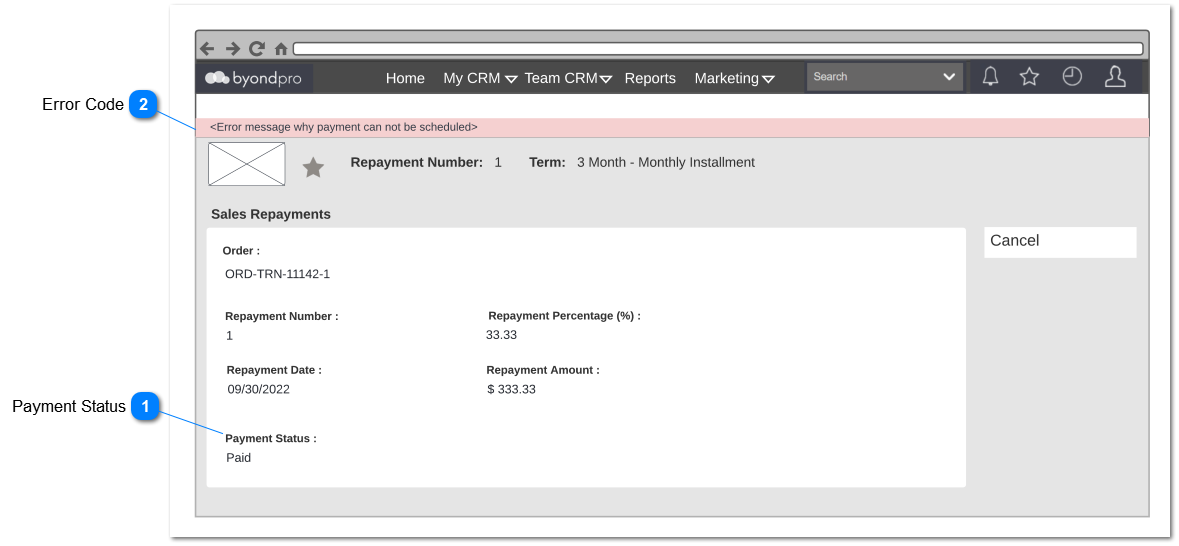Open the Marketing dropdown menu
This screenshot has width=1179, height=546.
pos(735,78)
